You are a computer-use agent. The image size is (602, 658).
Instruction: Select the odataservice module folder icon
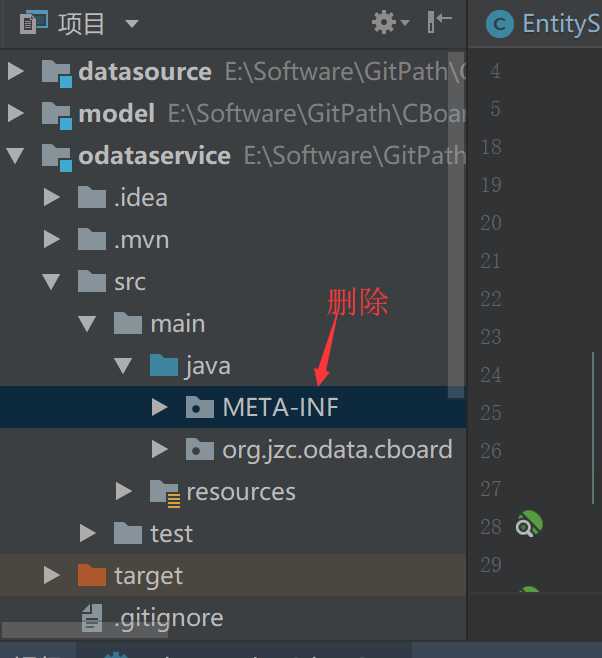(x=57, y=157)
